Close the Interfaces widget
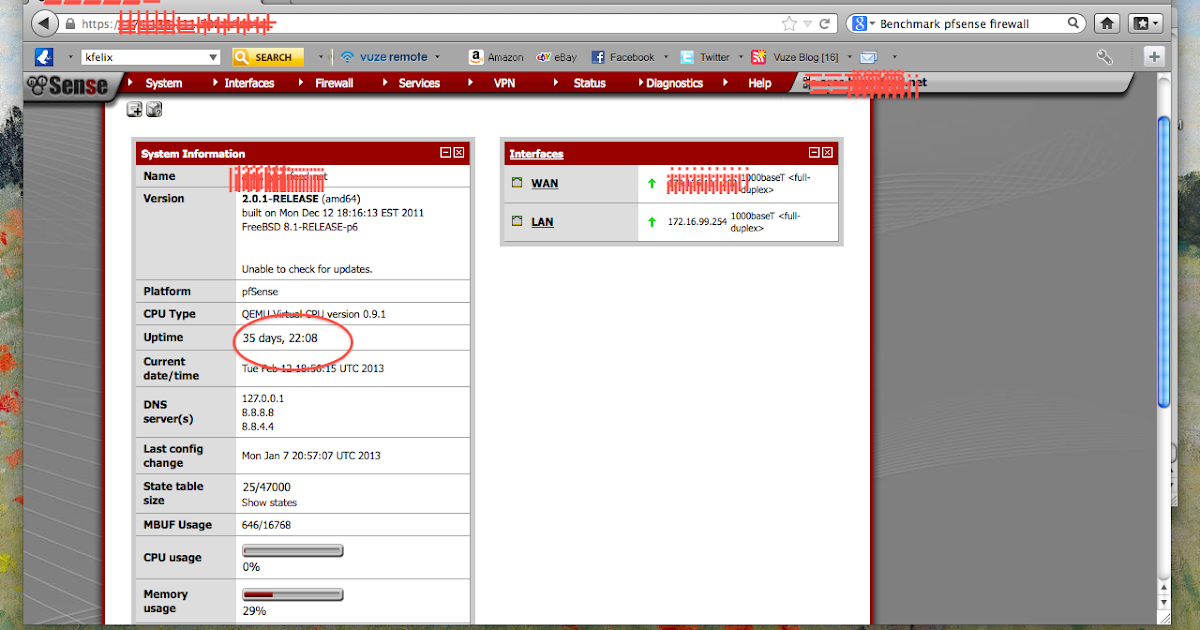The width and height of the screenshot is (1200, 630). coord(827,153)
